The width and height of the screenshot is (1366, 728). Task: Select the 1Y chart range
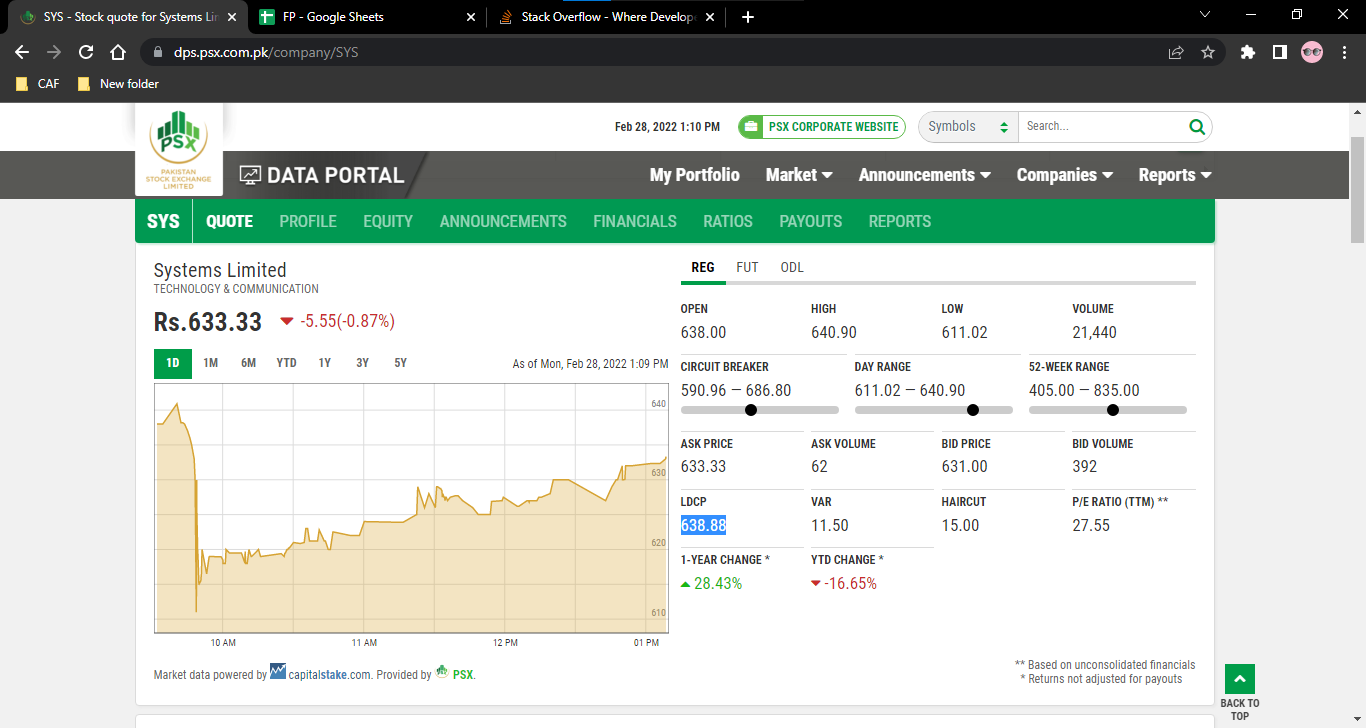tap(325, 363)
